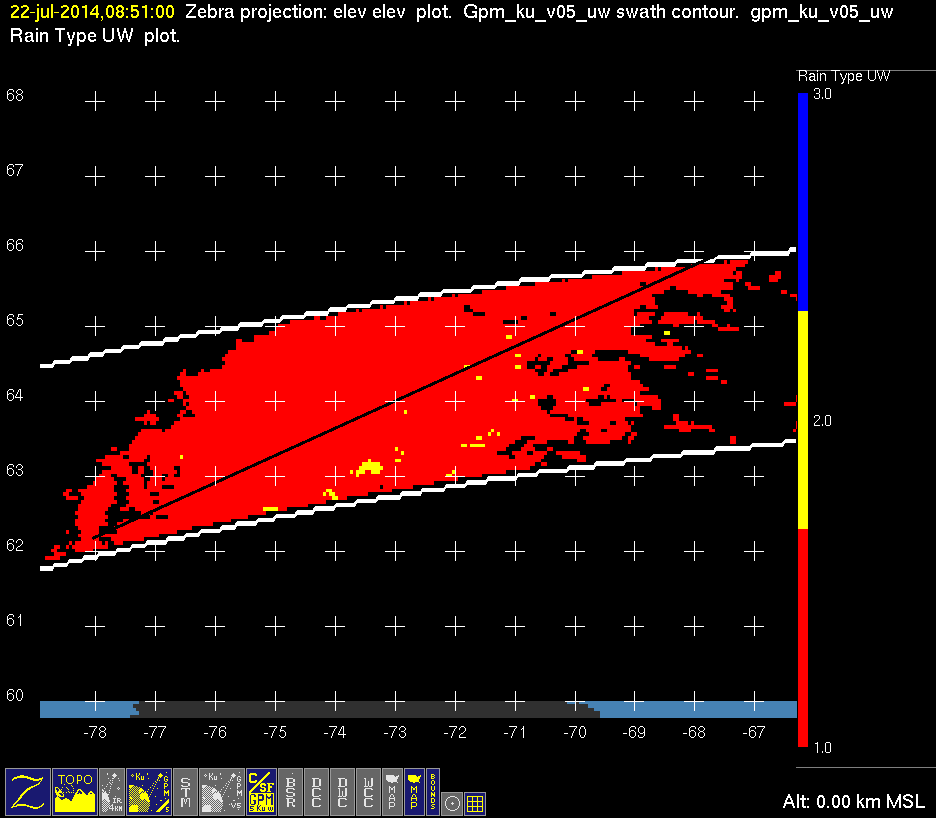Toggle the gray US MAP icon
This screenshot has width=936, height=818.
point(391,791)
